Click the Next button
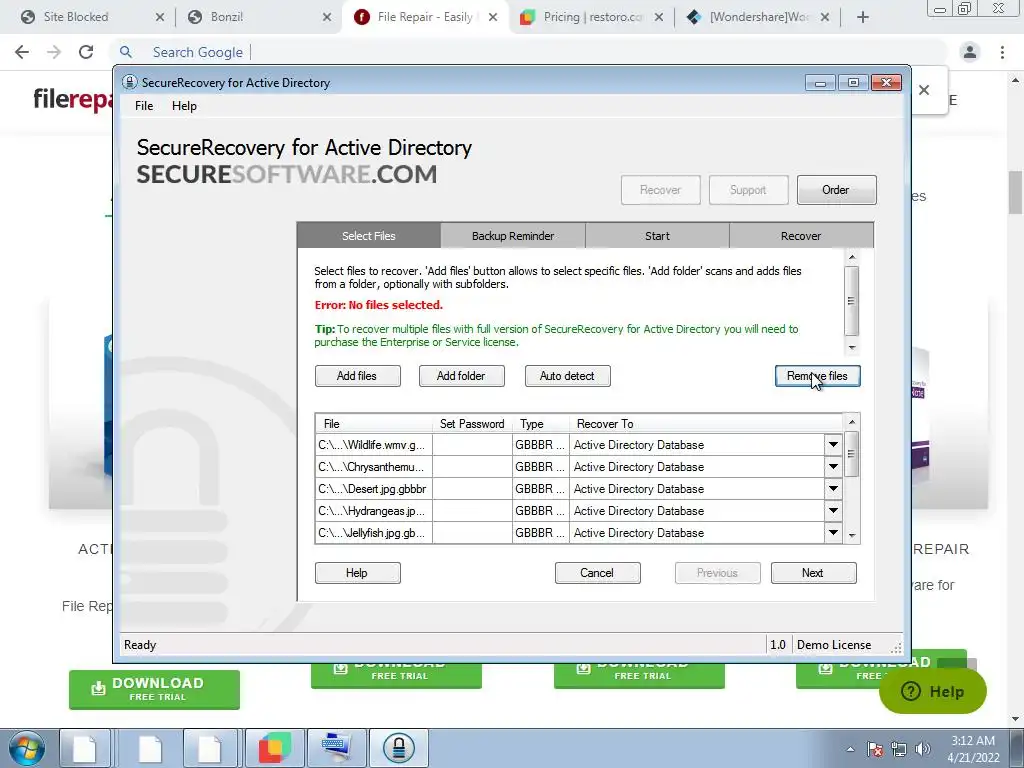 coord(813,573)
